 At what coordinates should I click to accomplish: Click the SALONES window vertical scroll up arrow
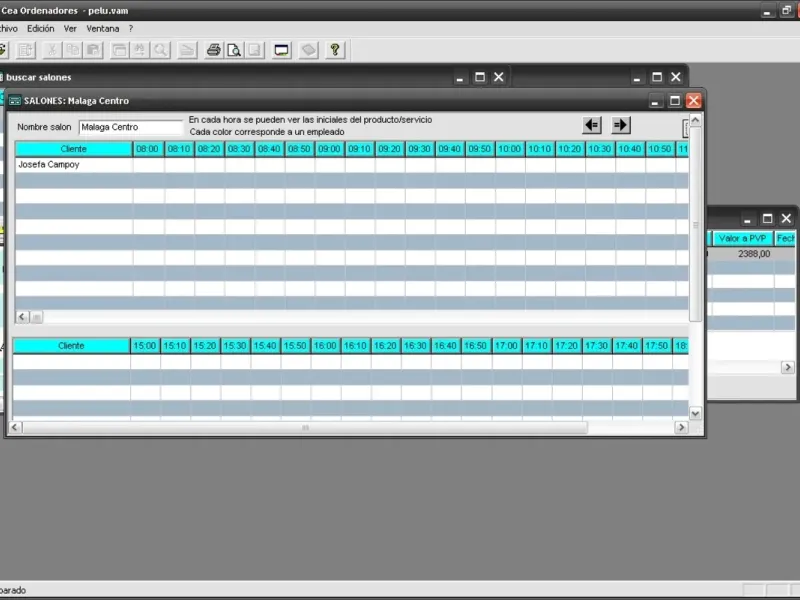coord(695,120)
